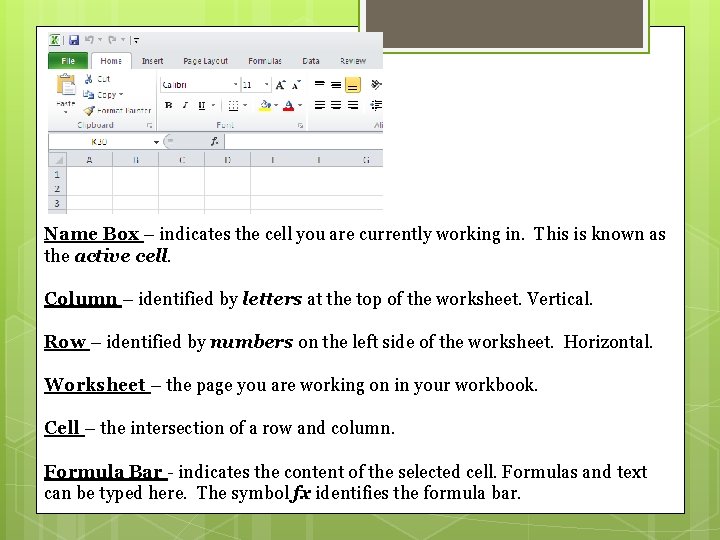Image resolution: width=720 pixels, height=540 pixels.
Task: Set Middle Align for cell text
Action: click(336, 84)
